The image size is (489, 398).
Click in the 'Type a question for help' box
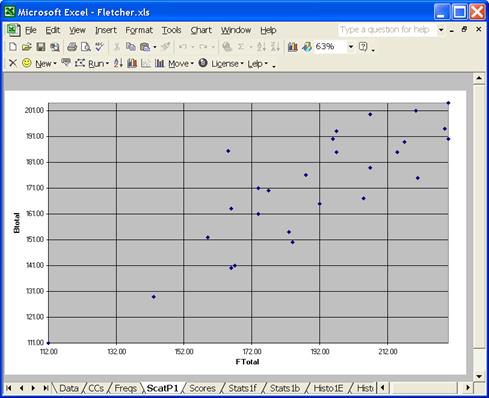coord(387,30)
